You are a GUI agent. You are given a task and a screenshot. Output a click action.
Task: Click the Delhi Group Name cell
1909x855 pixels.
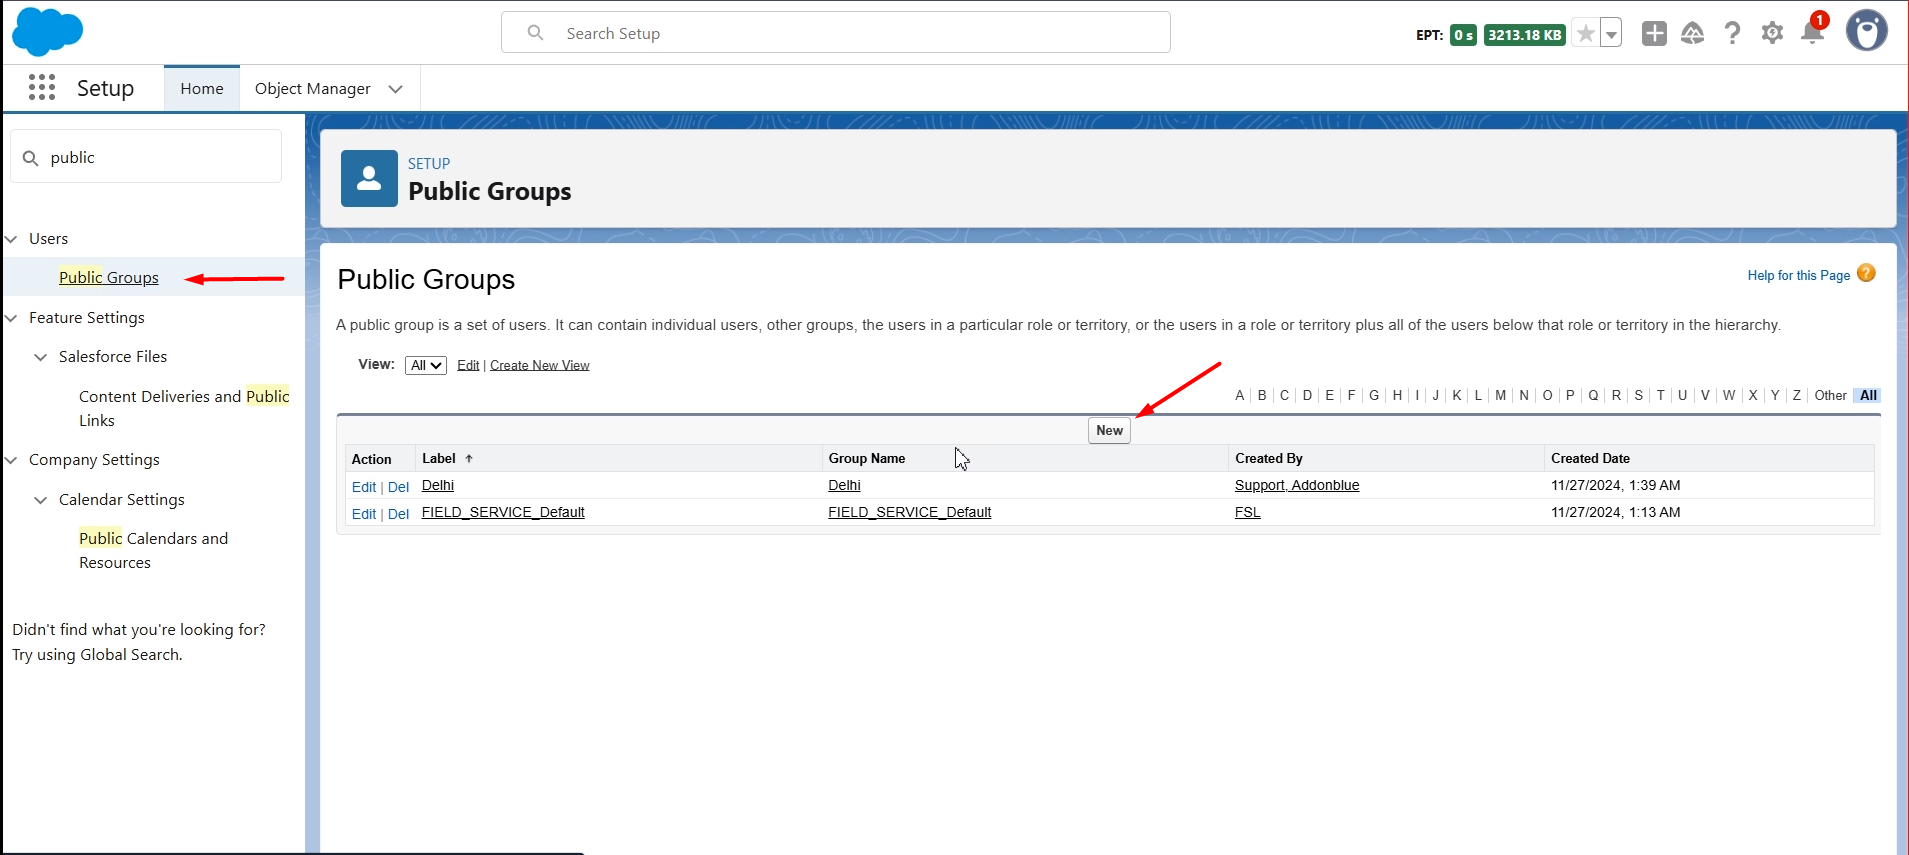click(x=844, y=485)
